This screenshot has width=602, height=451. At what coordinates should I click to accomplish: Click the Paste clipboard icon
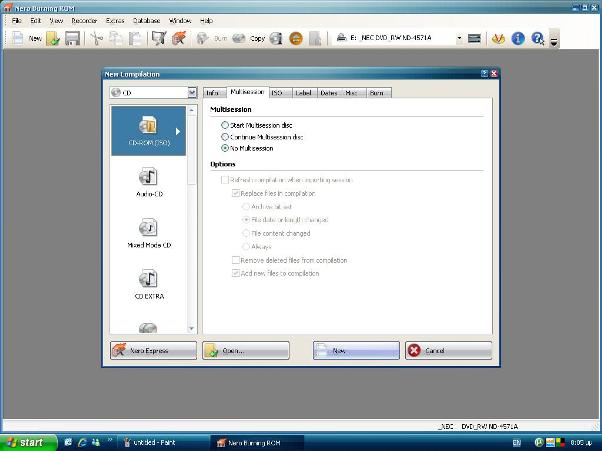[x=135, y=38]
